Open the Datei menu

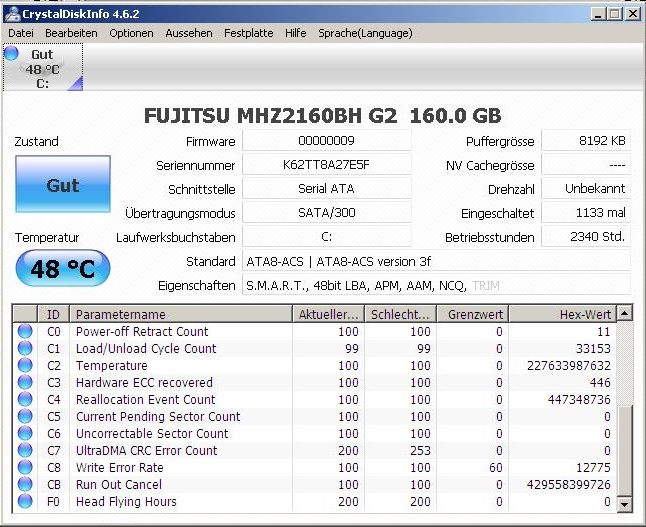pyautogui.click(x=21, y=33)
